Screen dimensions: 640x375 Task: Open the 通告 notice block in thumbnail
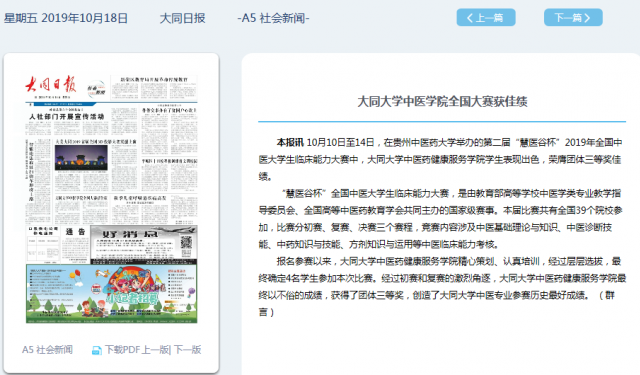pyautogui.click(x=76, y=244)
